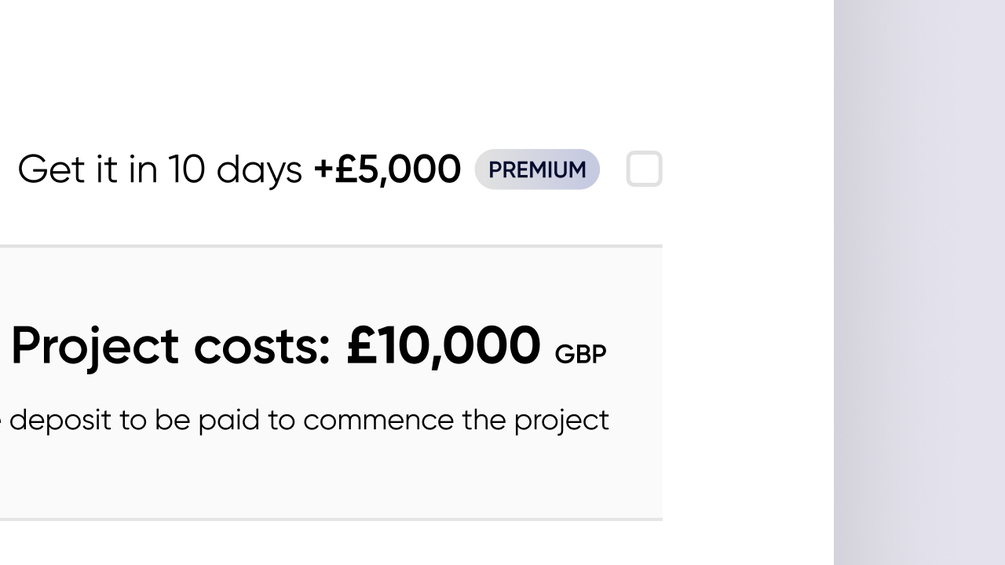Click the word "Get" in the delivery option
This screenshot has height=565, width=1005.
point(51,170)
